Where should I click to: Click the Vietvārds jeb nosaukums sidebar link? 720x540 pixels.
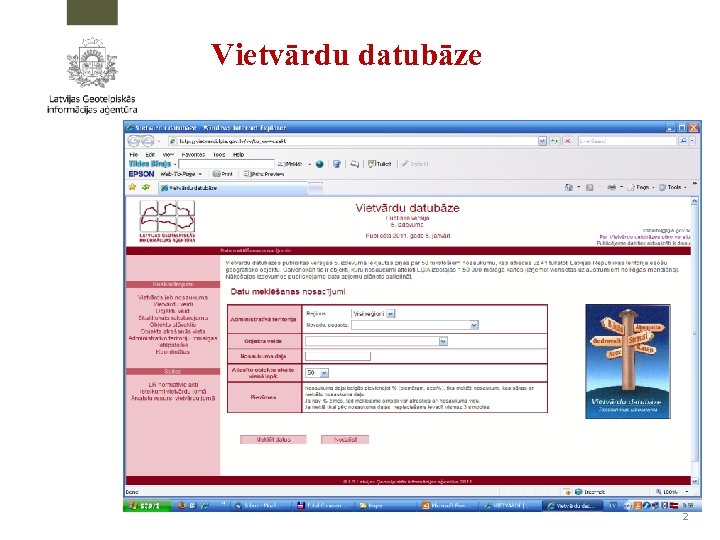tap(173, 298)
